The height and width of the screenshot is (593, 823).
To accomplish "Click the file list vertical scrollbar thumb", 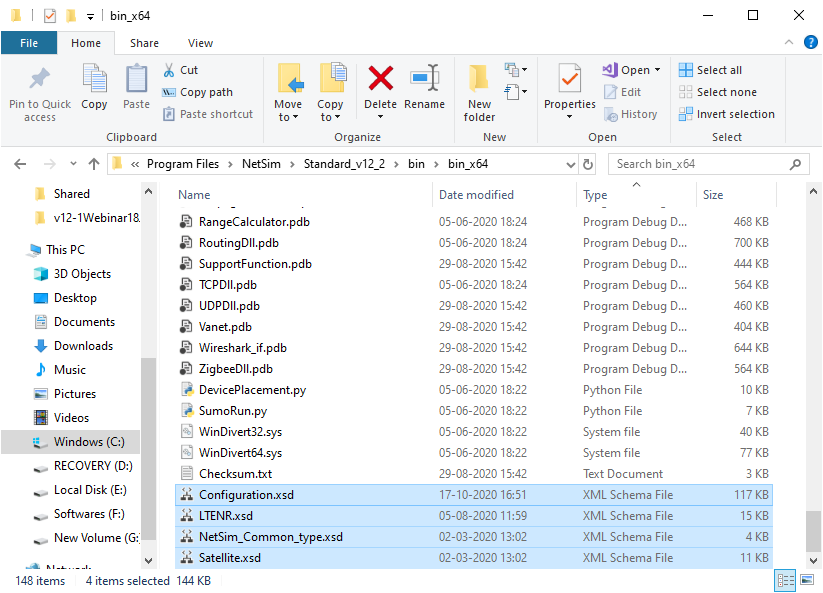I will [813, 531].
